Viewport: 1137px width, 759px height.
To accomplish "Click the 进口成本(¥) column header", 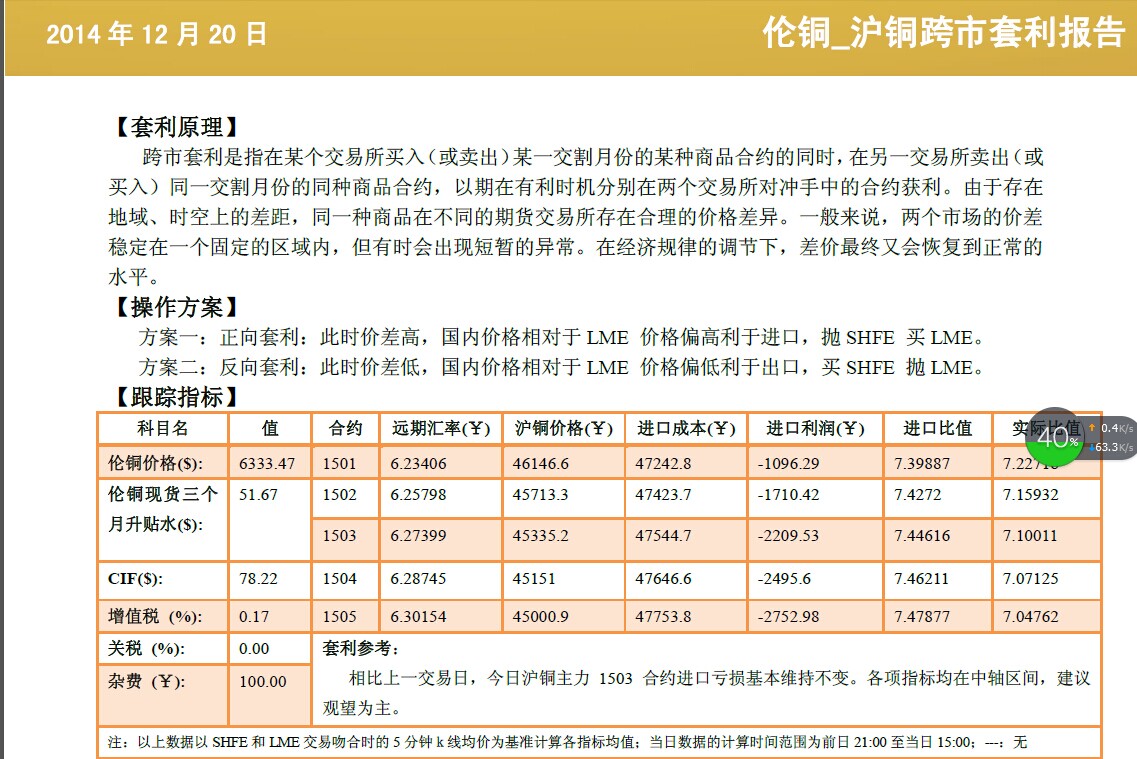I will click(x=686, y=428).
